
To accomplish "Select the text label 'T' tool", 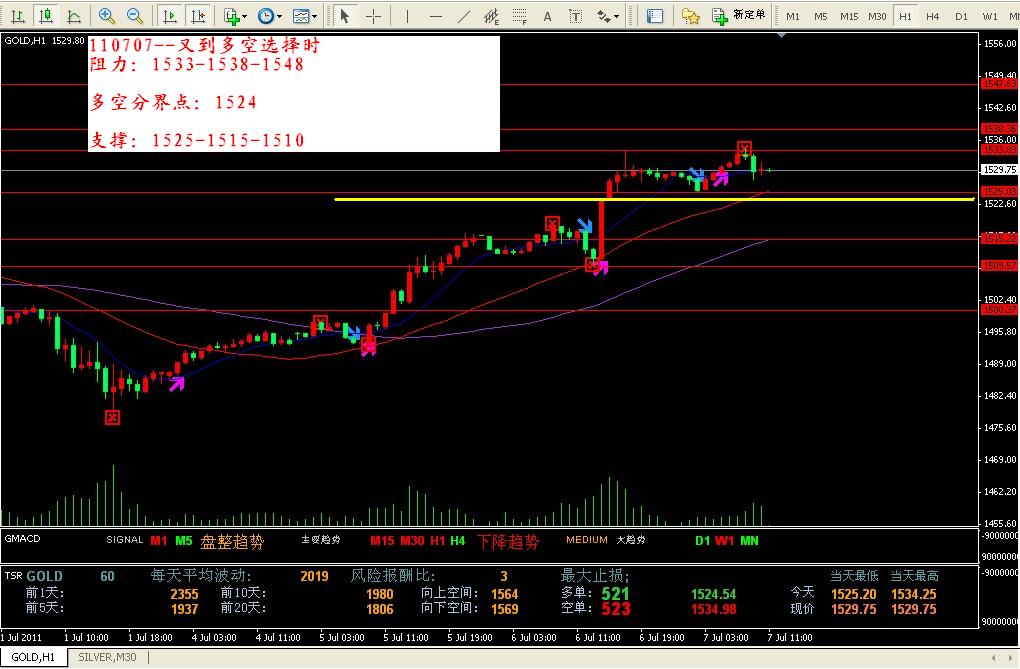I will click(576, 16).
